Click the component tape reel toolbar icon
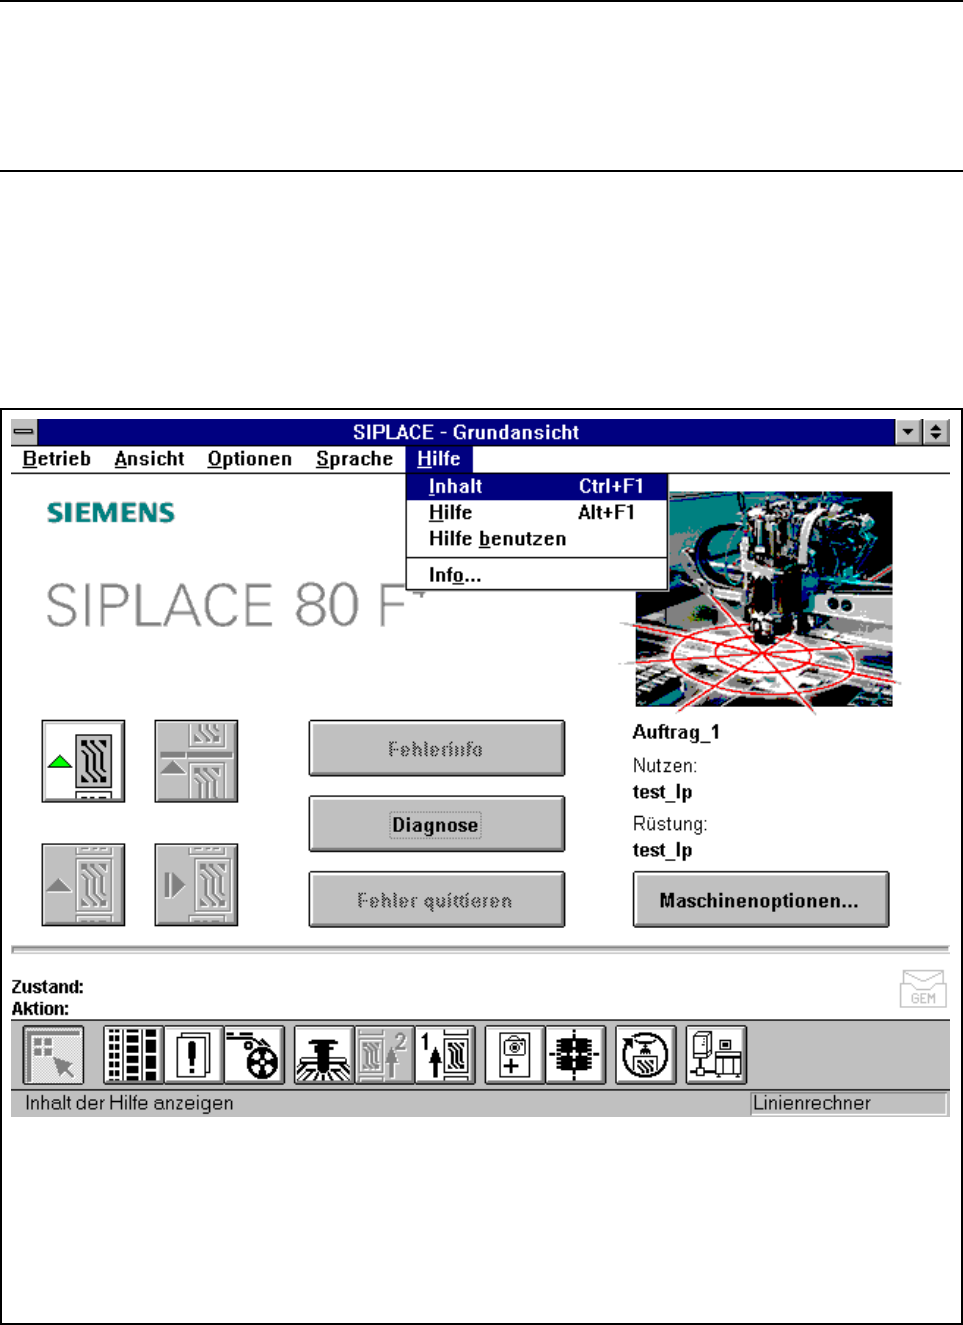Viewport: 963px width, 1325px height. click(254, 1055)
